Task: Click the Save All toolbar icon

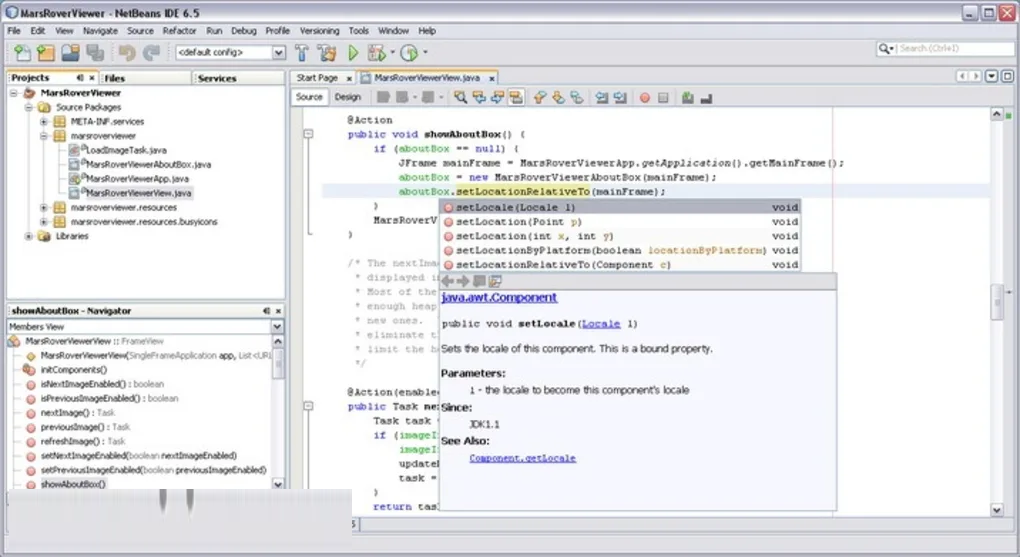Action: tap(95, 53)
